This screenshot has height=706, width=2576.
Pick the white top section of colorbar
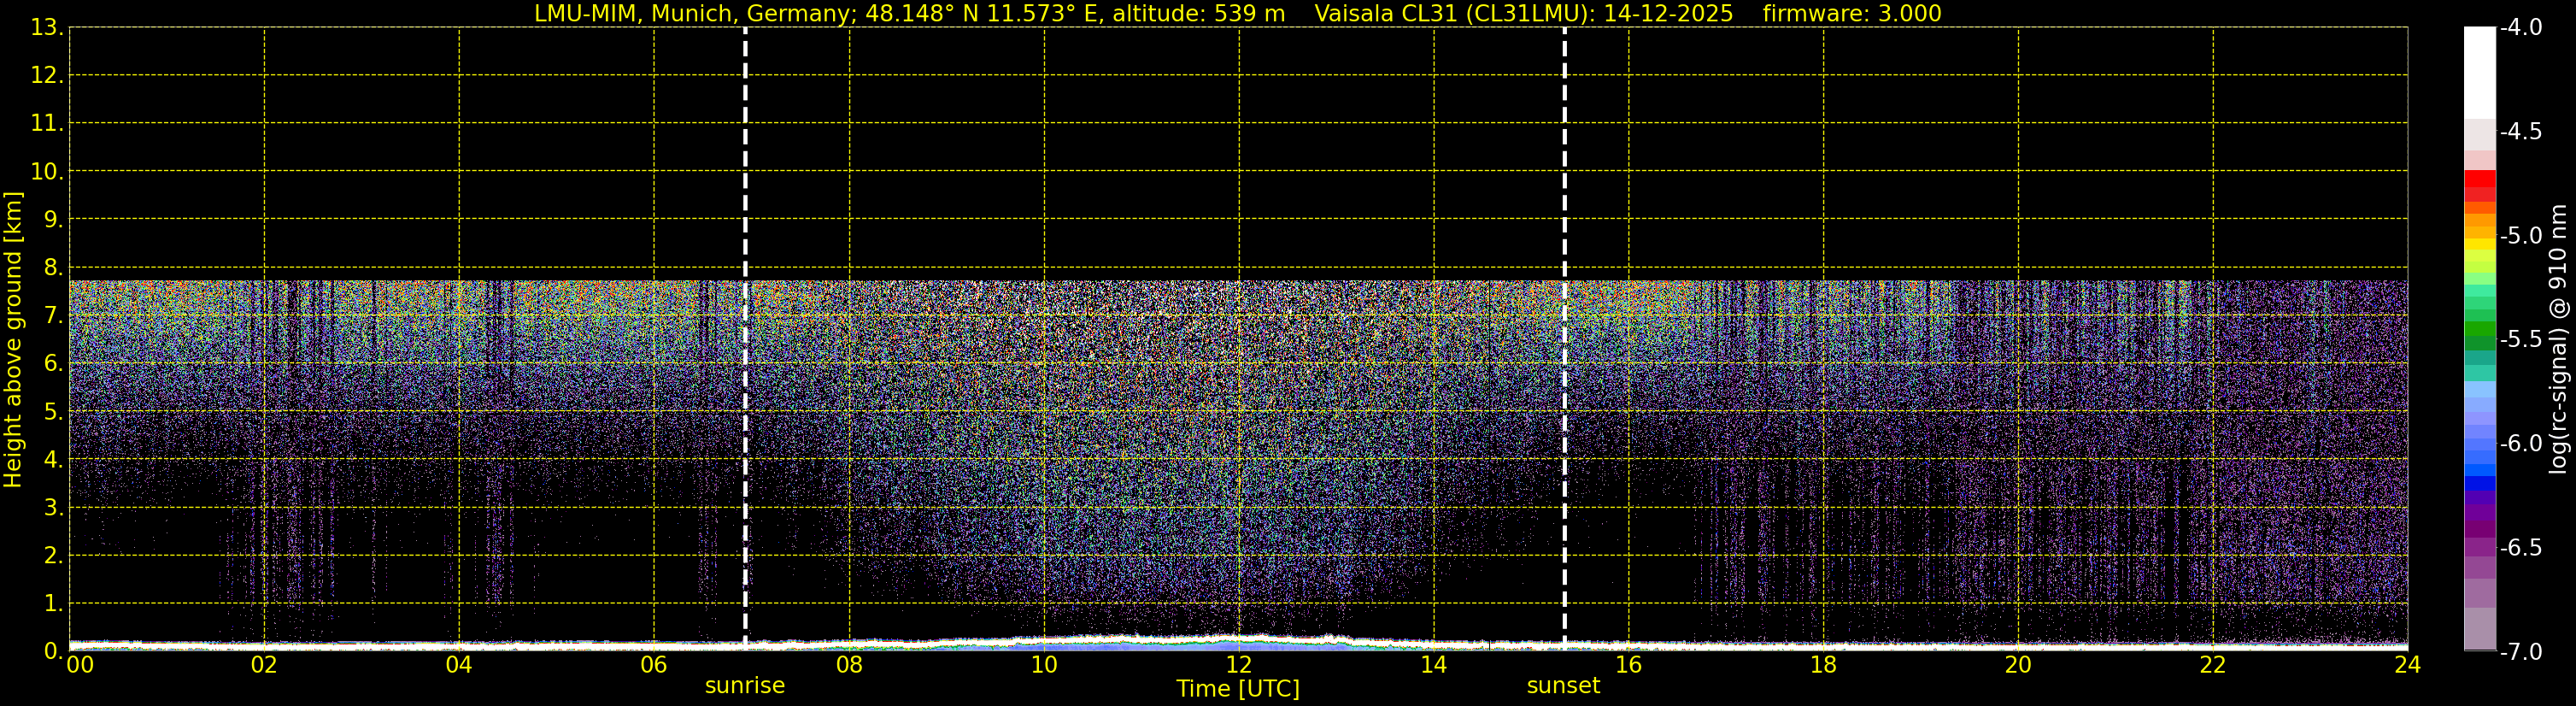point(2479,70)
